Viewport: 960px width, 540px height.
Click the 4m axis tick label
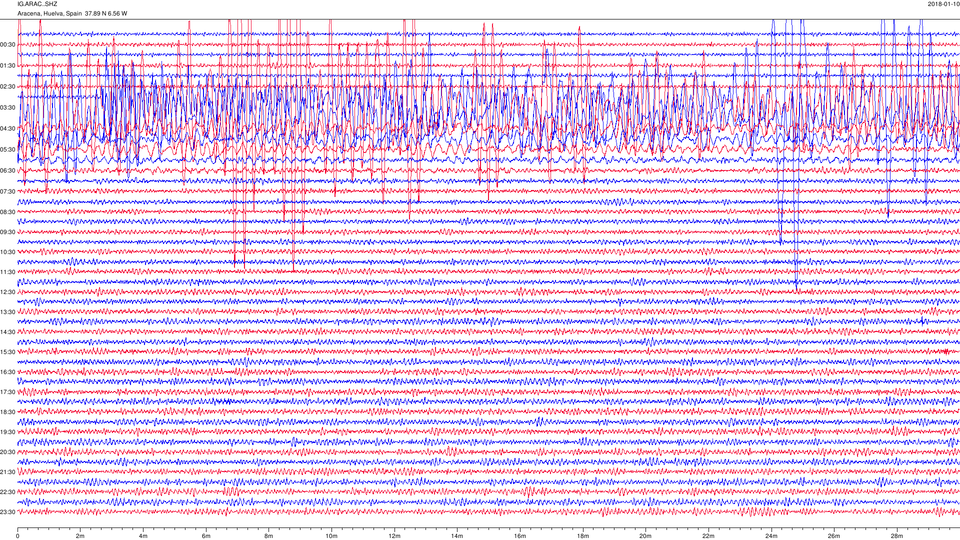click(x=143, y=536)
